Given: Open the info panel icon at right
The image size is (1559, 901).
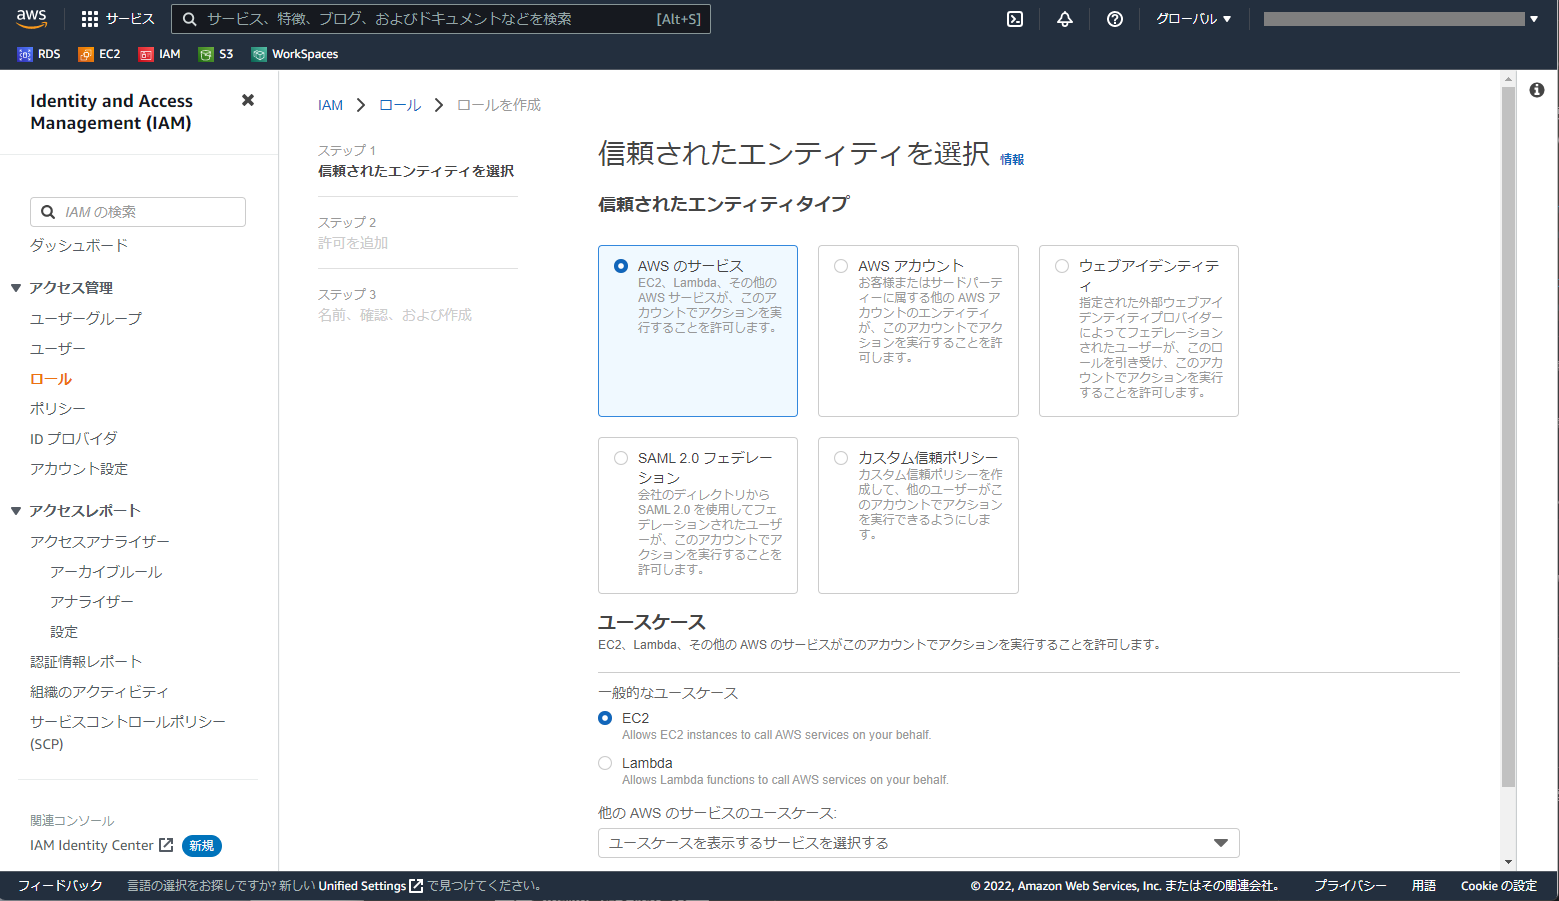Looking at the screenshot, I should [x=1537, y=90].
